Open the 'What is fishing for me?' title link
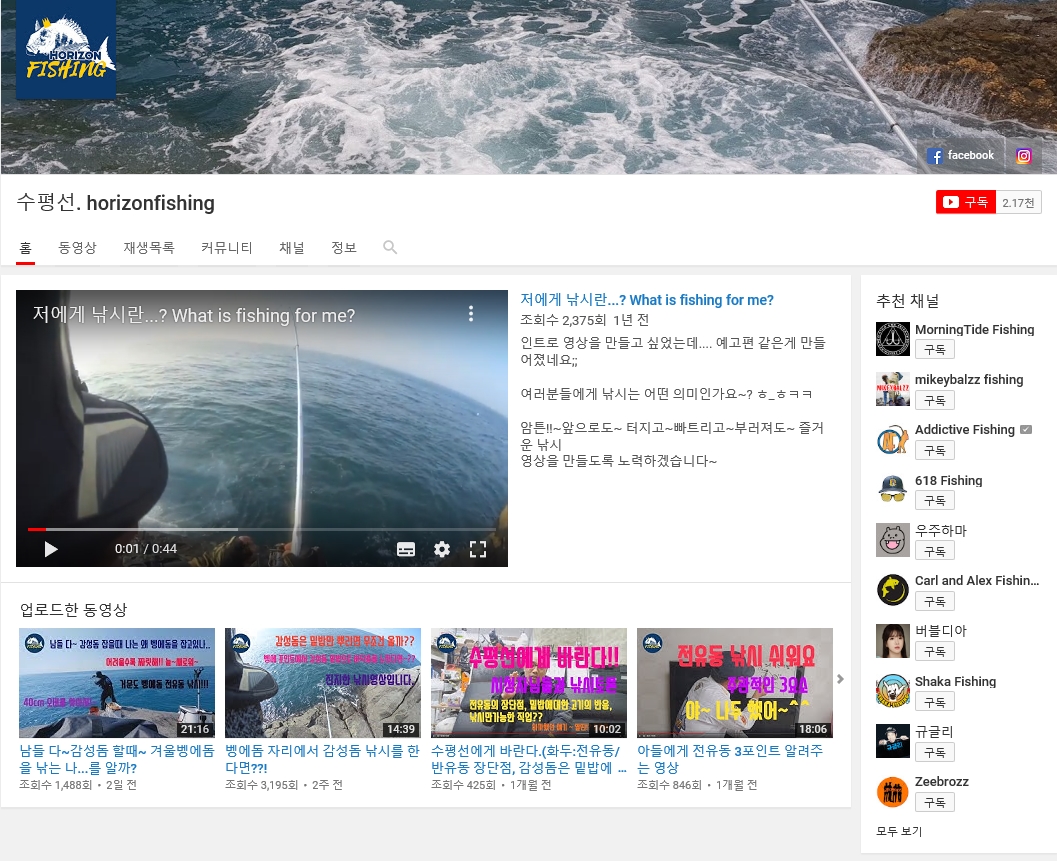 point(647,300)
